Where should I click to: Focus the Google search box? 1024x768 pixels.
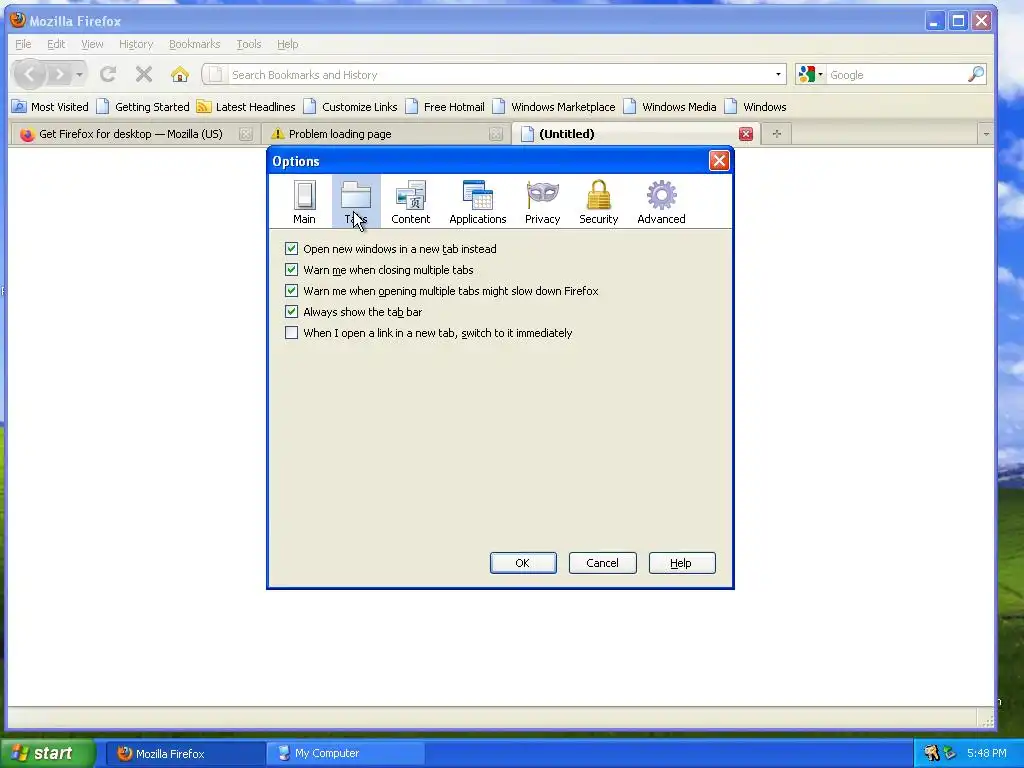click(x=896, y=74)
